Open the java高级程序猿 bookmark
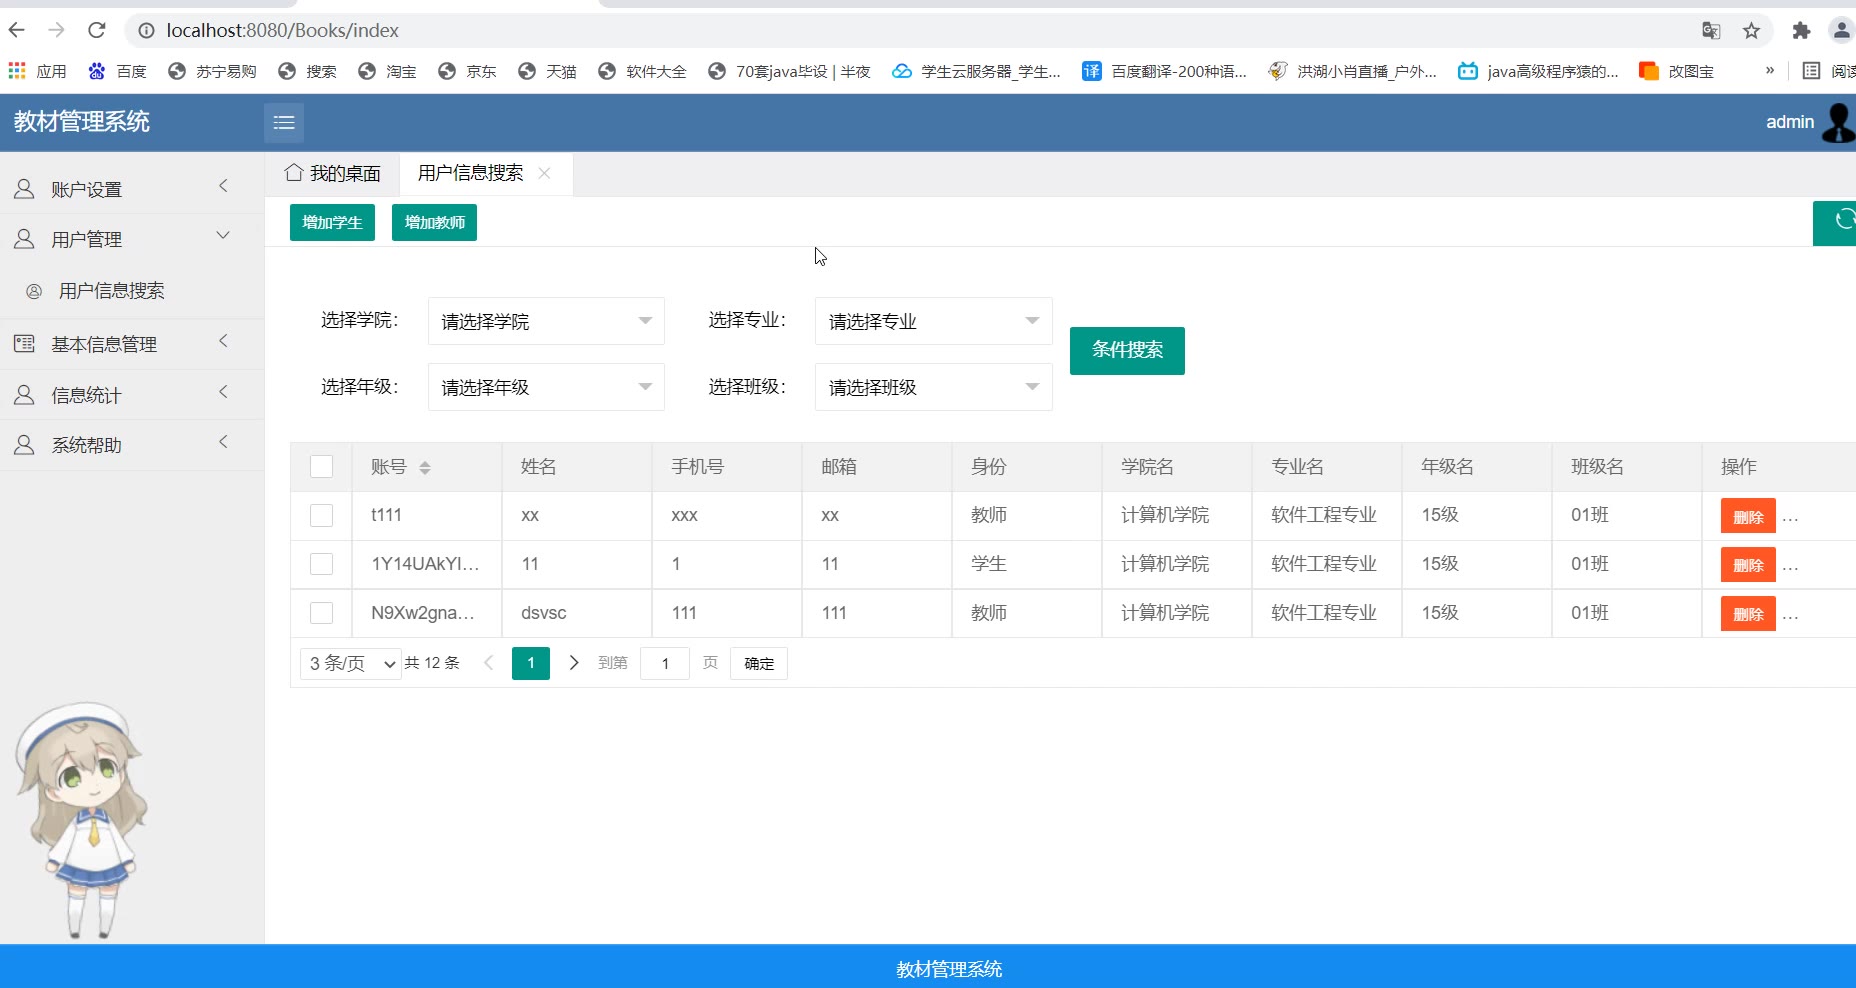The width and height of the screenshot is (1856, 988). pyautogui.click(x=1538, y=71)
